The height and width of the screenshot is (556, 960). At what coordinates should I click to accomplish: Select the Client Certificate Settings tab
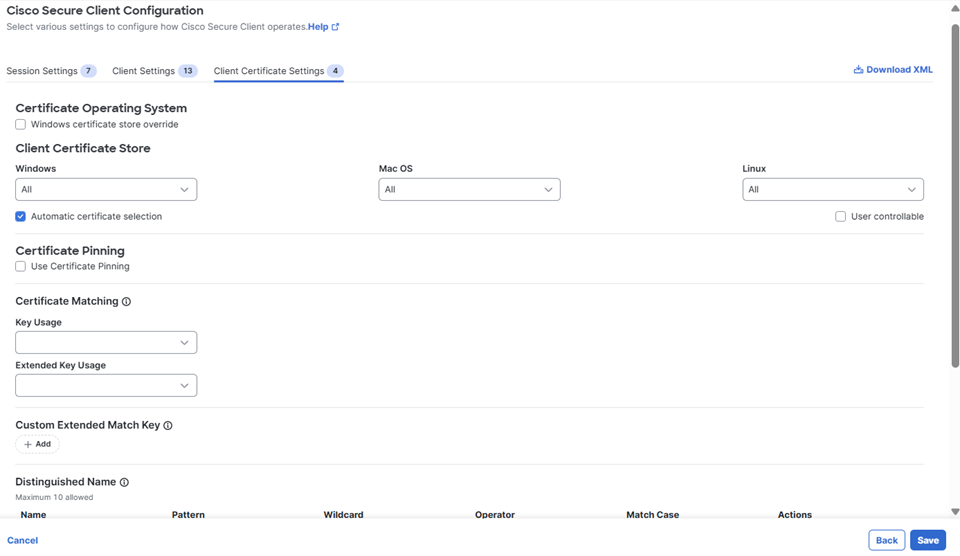[x=279, y=71]
